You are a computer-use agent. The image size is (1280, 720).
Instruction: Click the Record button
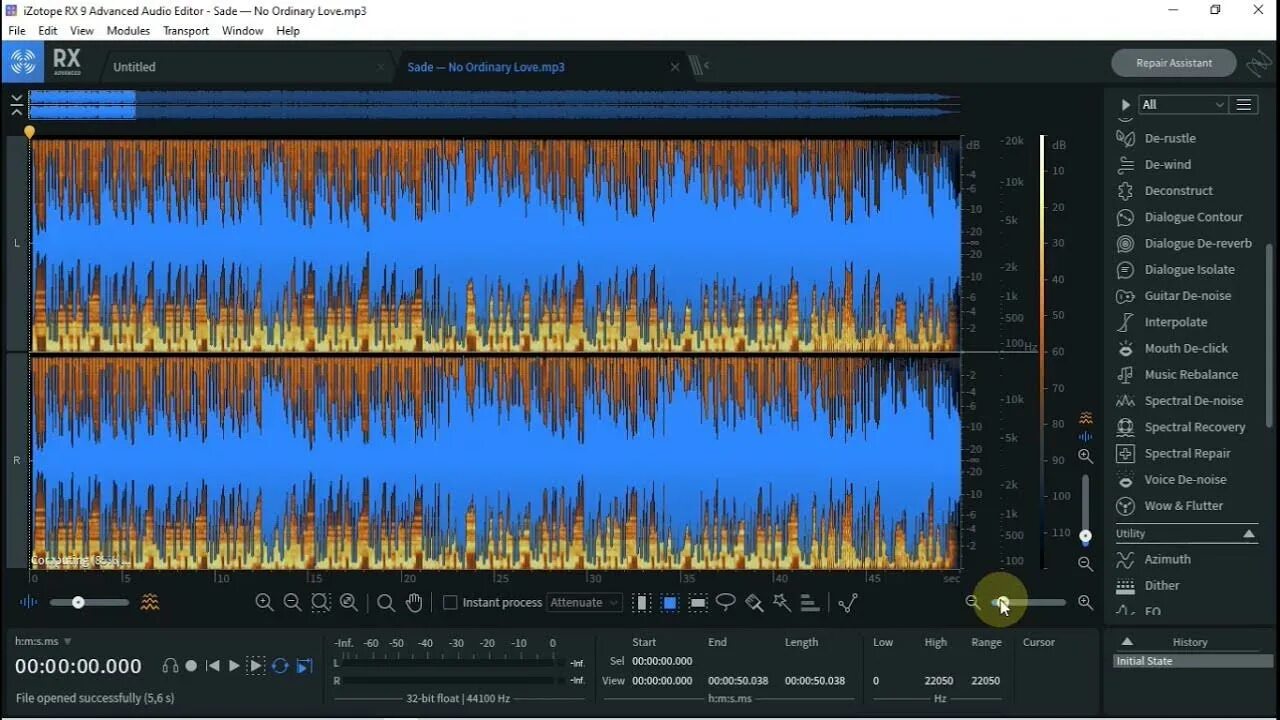(x=191, y=666)
